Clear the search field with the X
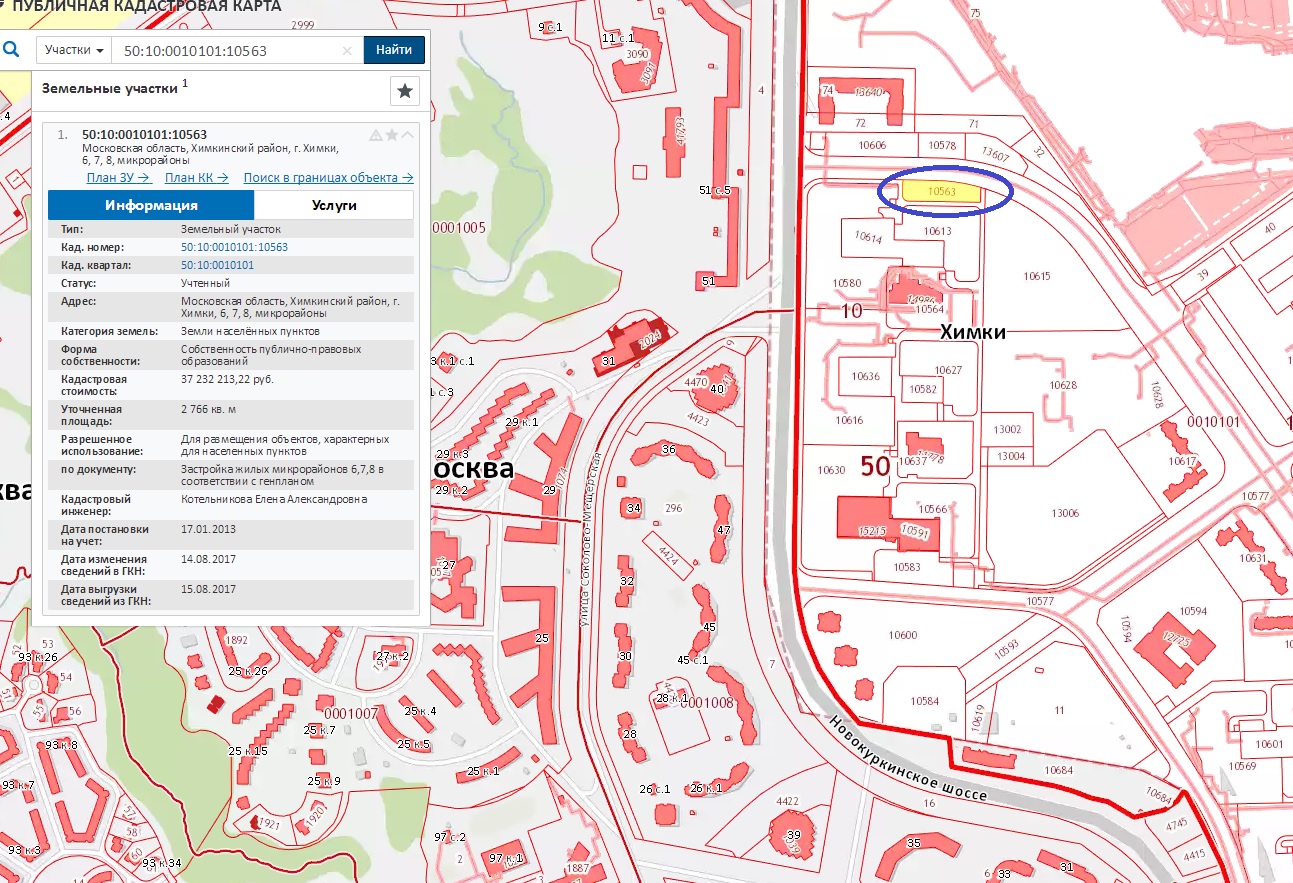 point(347,50)
